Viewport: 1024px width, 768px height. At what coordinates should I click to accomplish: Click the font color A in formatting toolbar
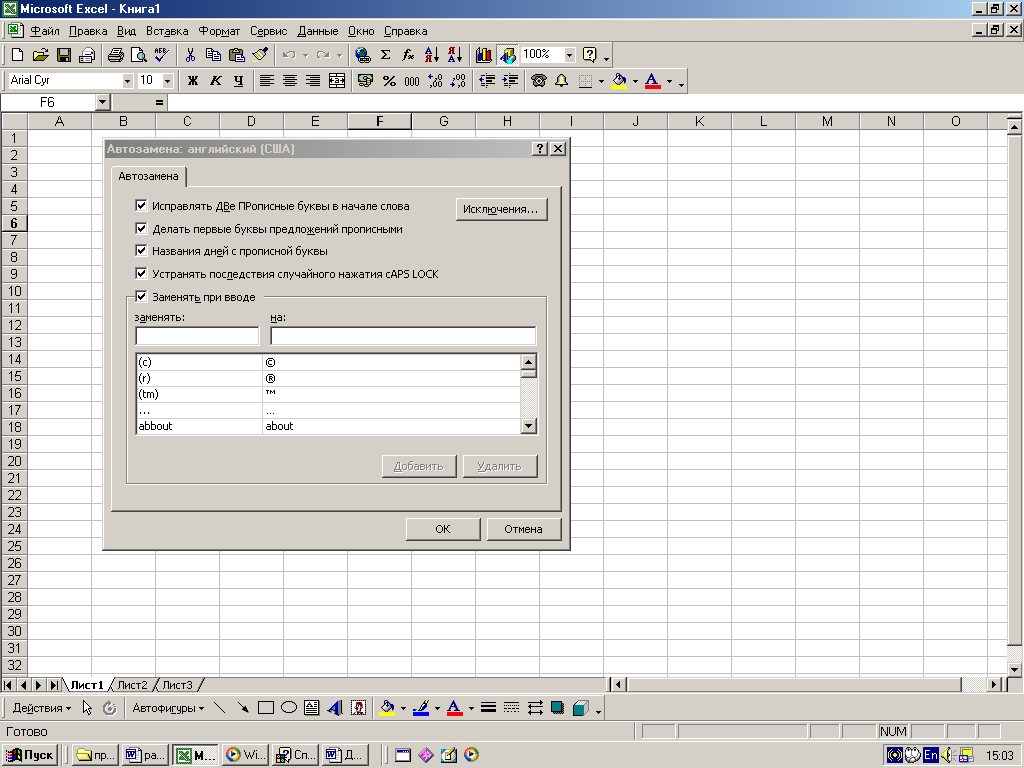pos(652,81)
